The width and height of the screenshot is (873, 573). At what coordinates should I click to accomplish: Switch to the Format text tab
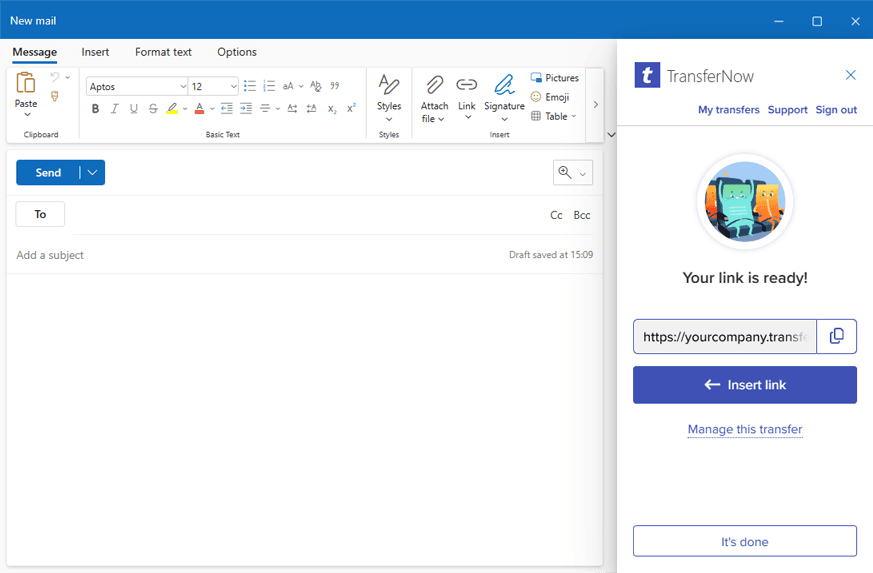pos(163,52)
